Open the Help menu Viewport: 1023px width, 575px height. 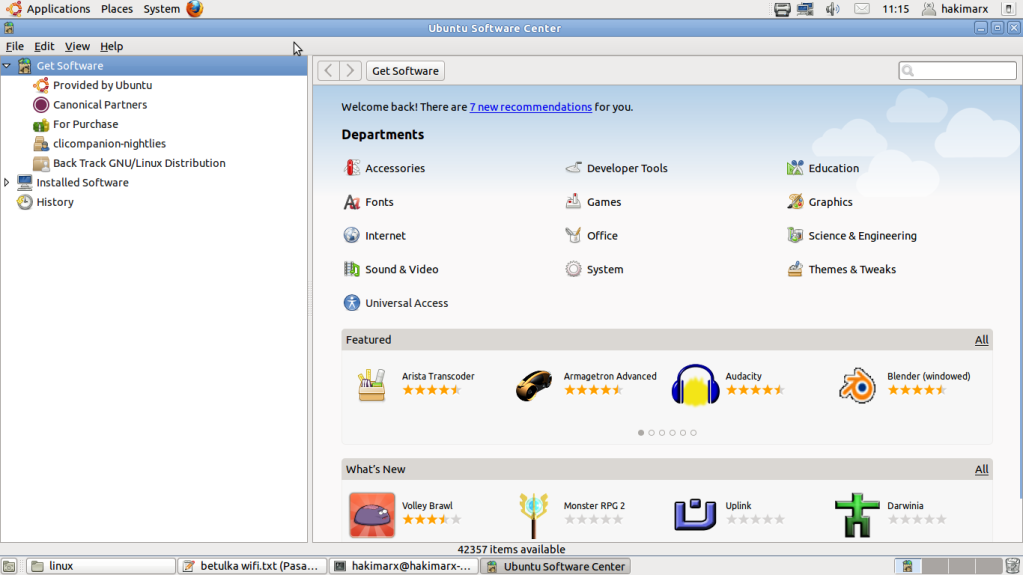(112, 46)
